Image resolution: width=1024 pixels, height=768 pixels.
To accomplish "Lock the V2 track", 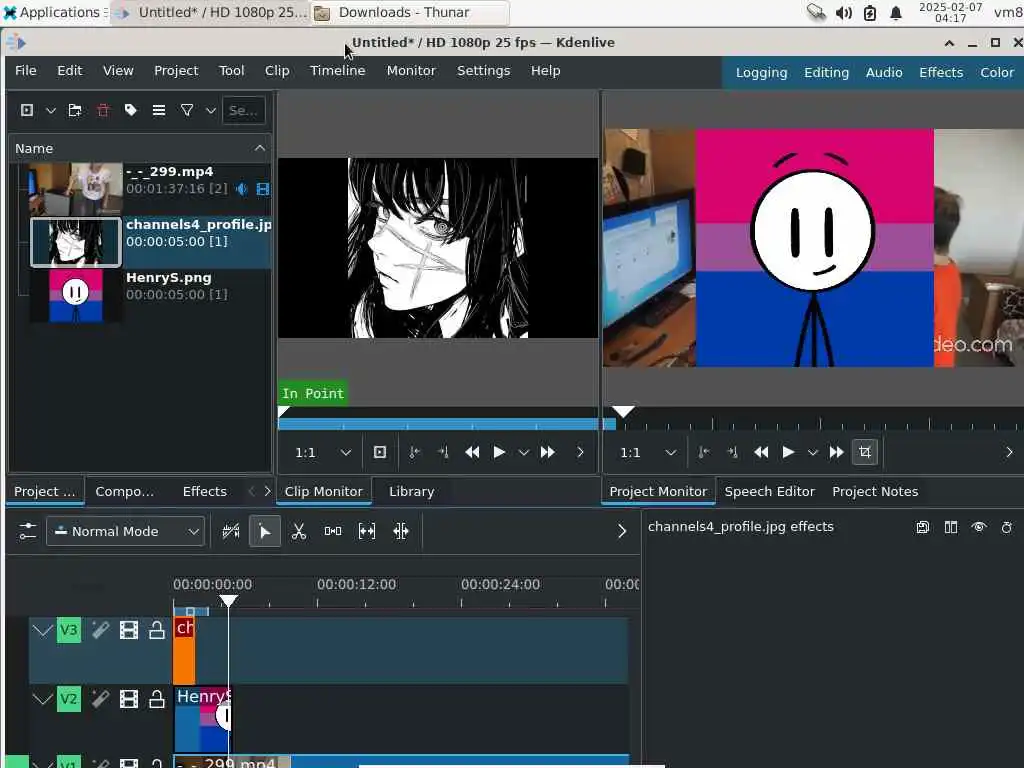I will pyautogui.click(x=157, y=699).
